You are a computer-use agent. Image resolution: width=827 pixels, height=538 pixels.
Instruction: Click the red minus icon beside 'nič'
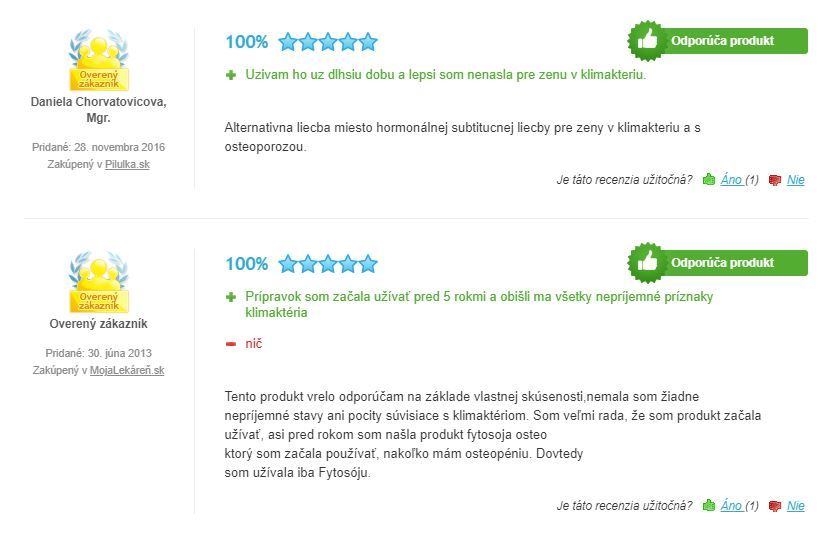click(x=231, y=344)
